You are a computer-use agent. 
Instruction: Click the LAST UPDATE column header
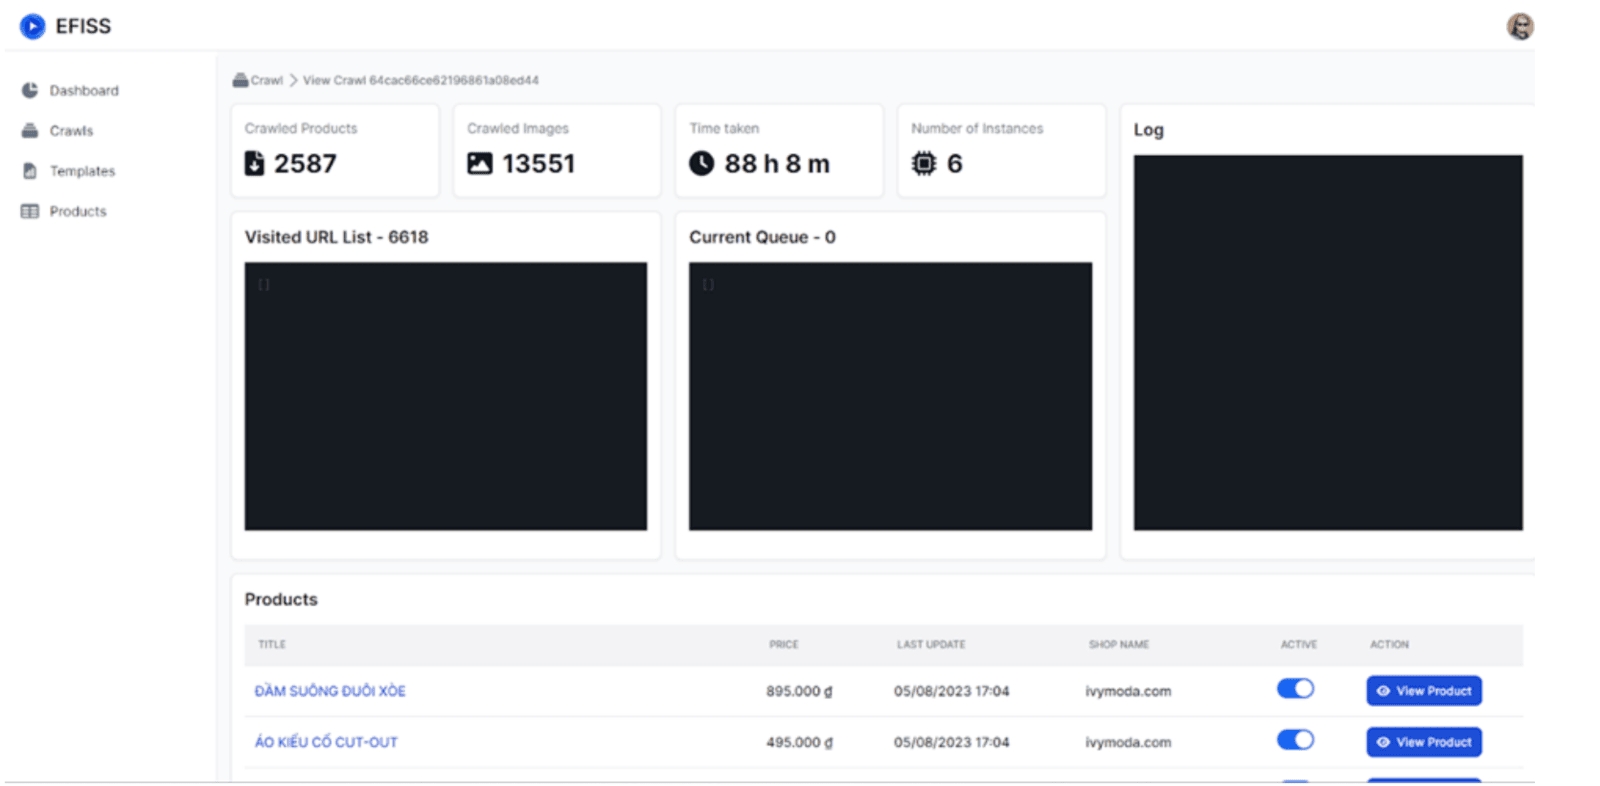931,645
